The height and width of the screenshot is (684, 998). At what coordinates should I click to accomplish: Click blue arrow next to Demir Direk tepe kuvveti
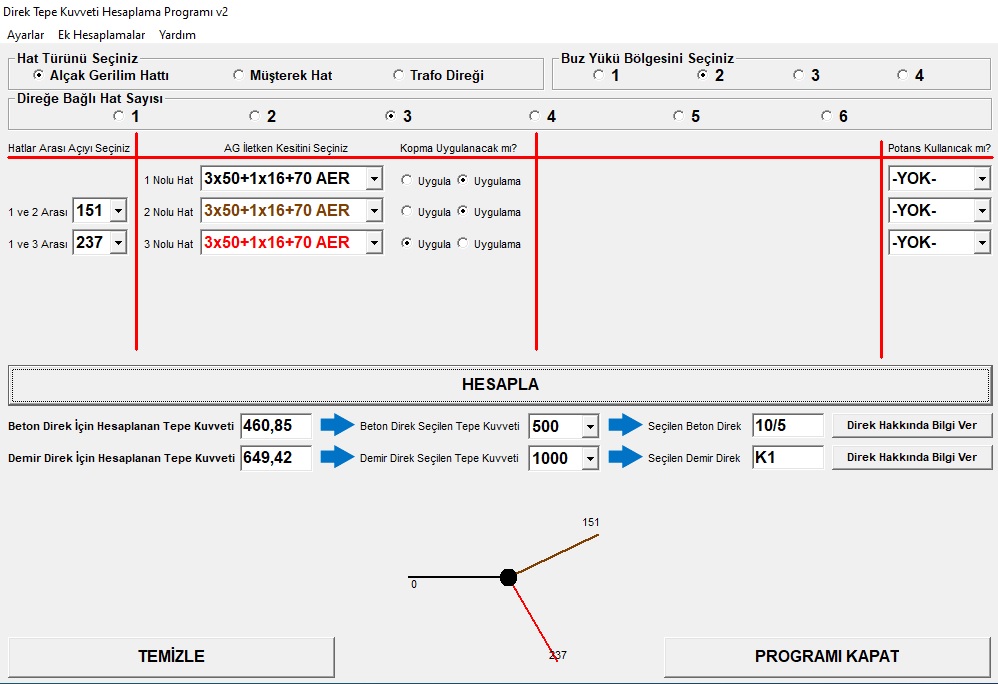[x=337, y=457]
